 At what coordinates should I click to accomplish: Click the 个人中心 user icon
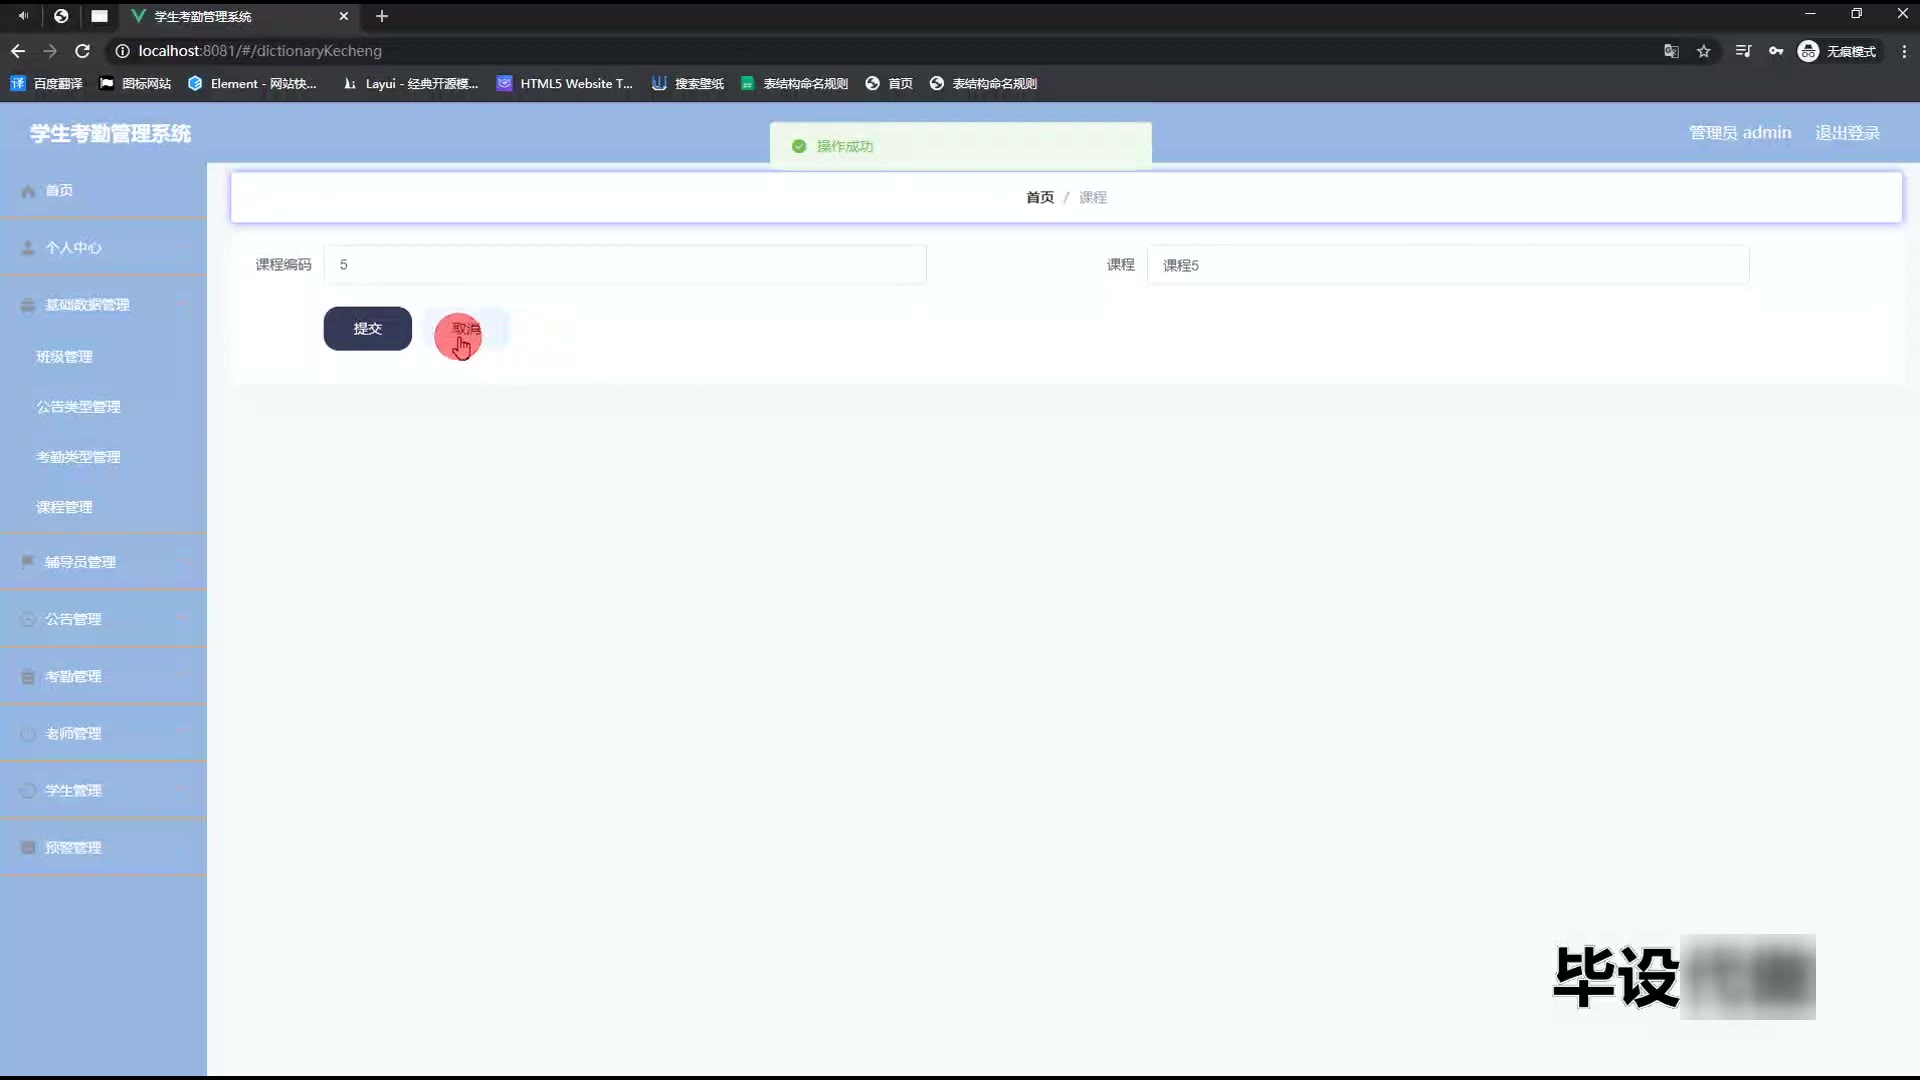pyautogui.click(x=28, y=248)
